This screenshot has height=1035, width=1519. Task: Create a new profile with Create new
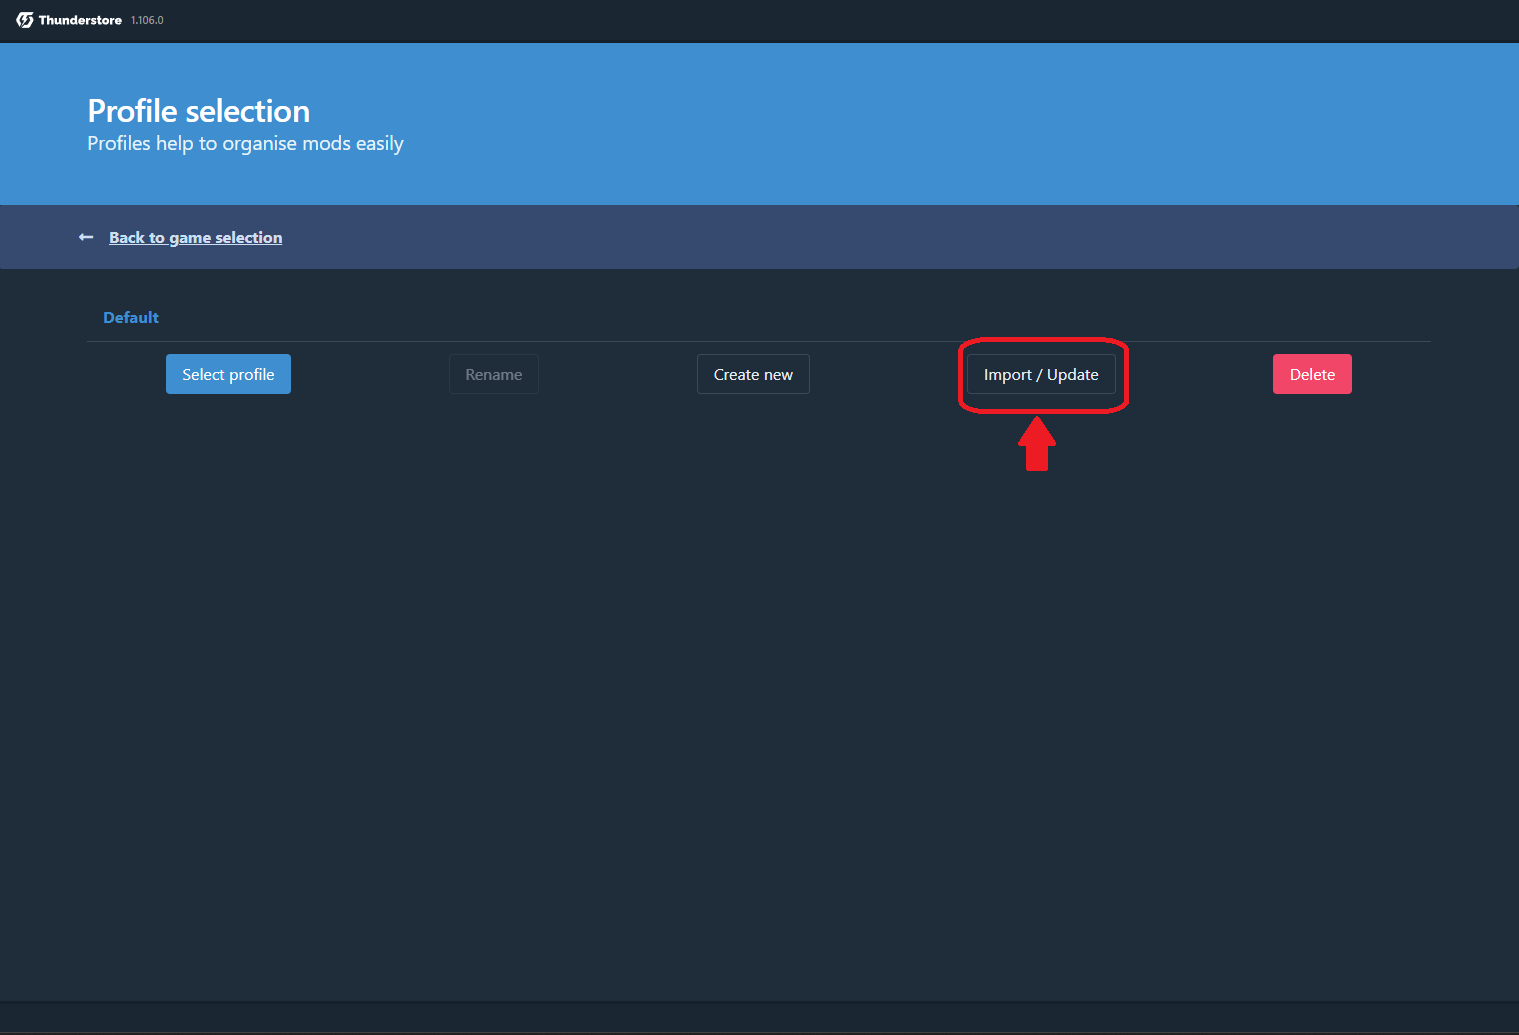(753, 374)
